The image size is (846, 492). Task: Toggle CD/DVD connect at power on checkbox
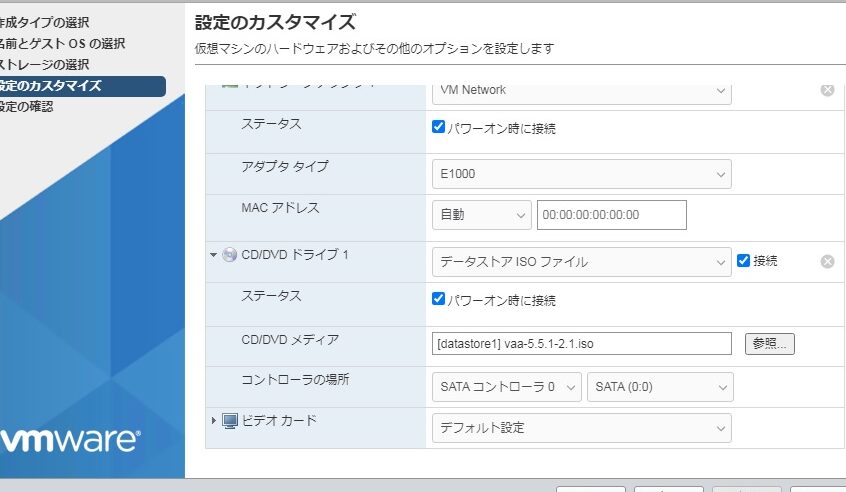click(438, 299)
